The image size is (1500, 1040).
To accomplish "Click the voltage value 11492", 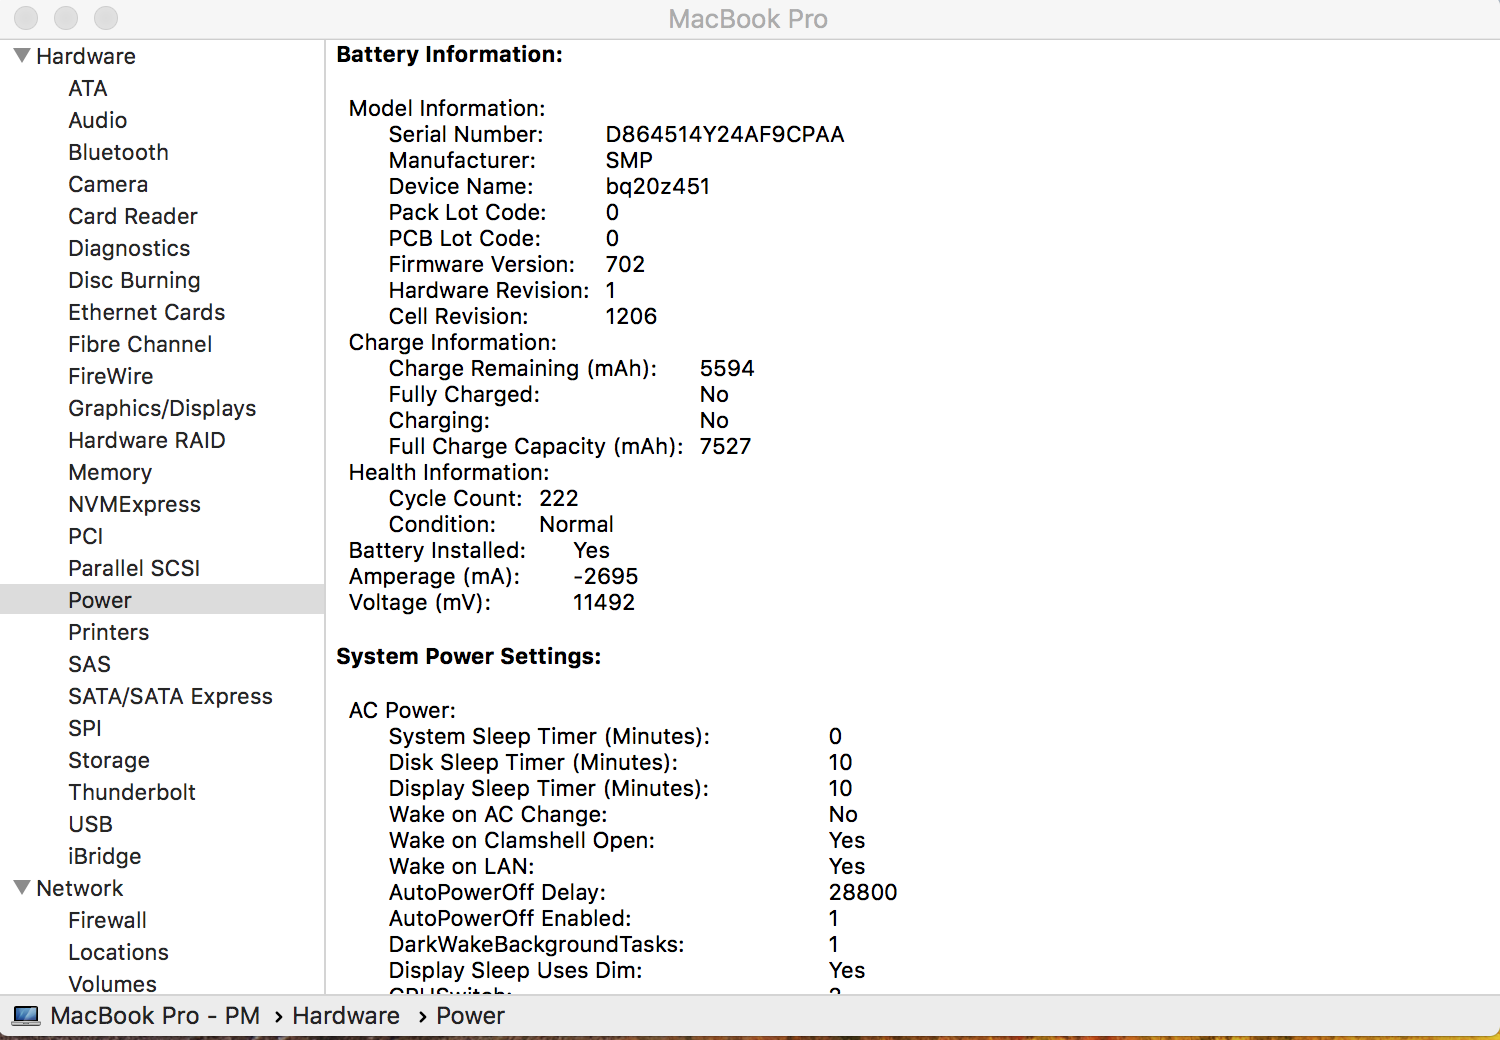I will coord(604,602).
